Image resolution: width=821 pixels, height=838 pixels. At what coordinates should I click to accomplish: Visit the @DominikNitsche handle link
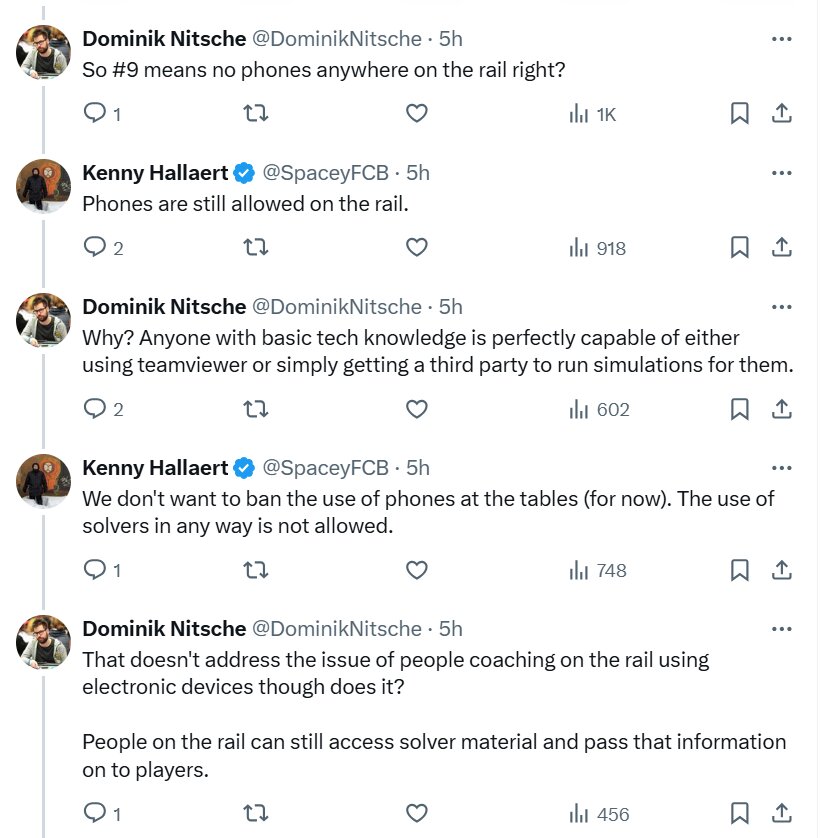point(335,39)
